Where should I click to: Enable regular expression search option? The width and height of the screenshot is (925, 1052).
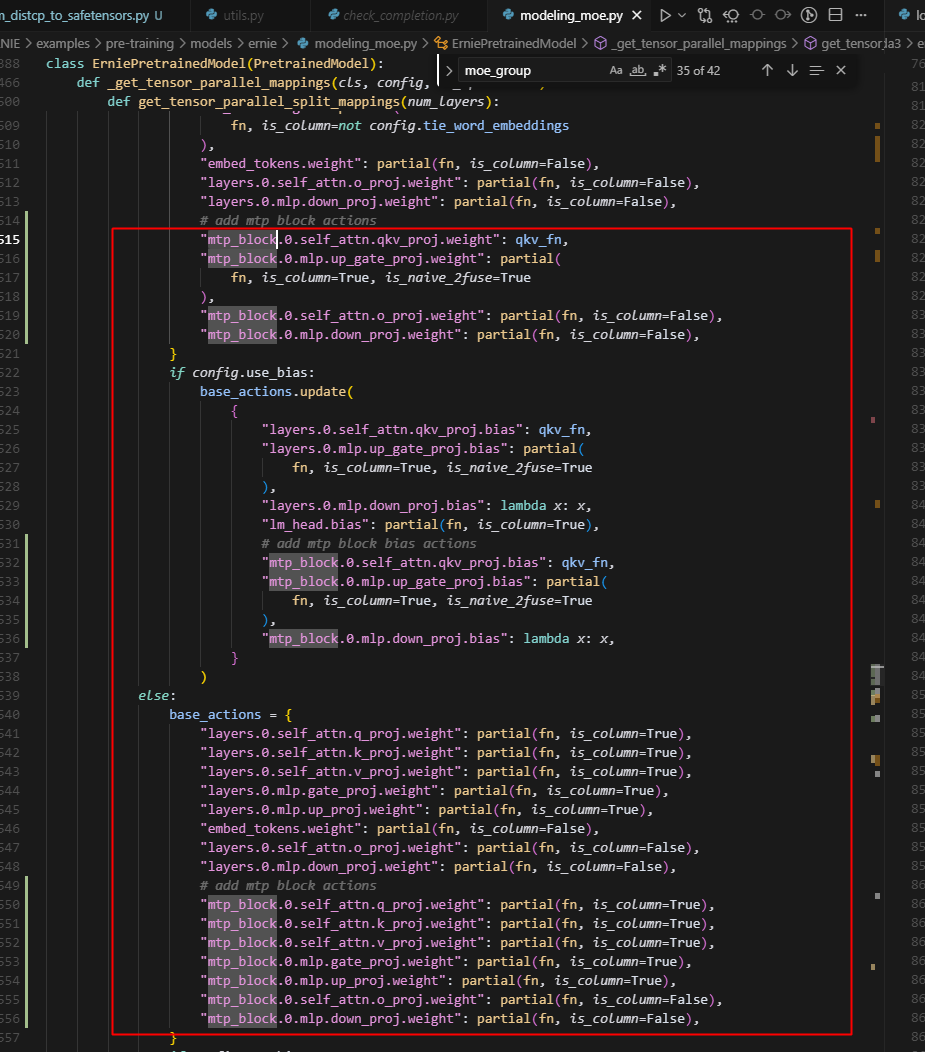click(x=659, y=71)
